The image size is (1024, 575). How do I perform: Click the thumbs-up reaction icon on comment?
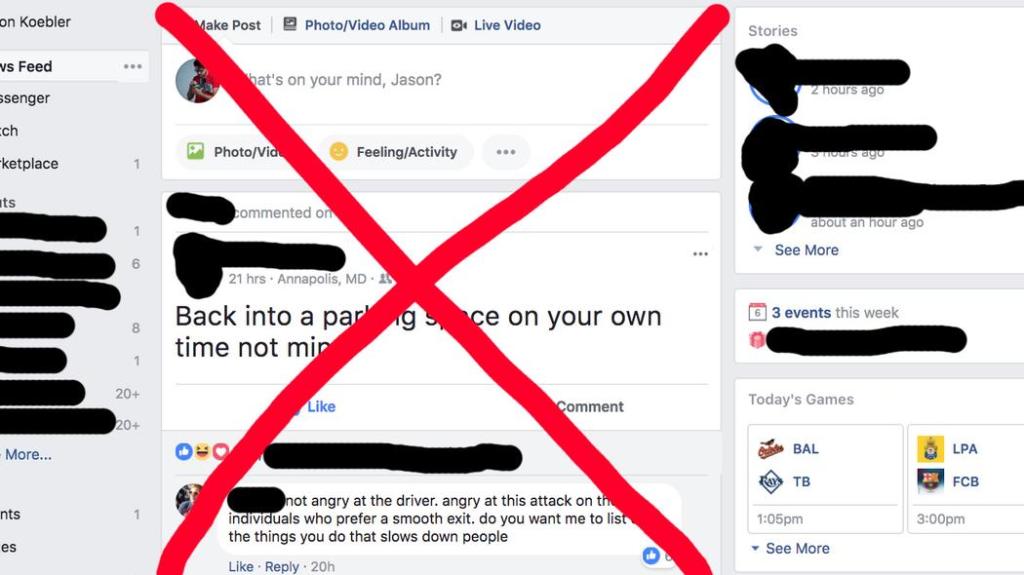(651, 555)
